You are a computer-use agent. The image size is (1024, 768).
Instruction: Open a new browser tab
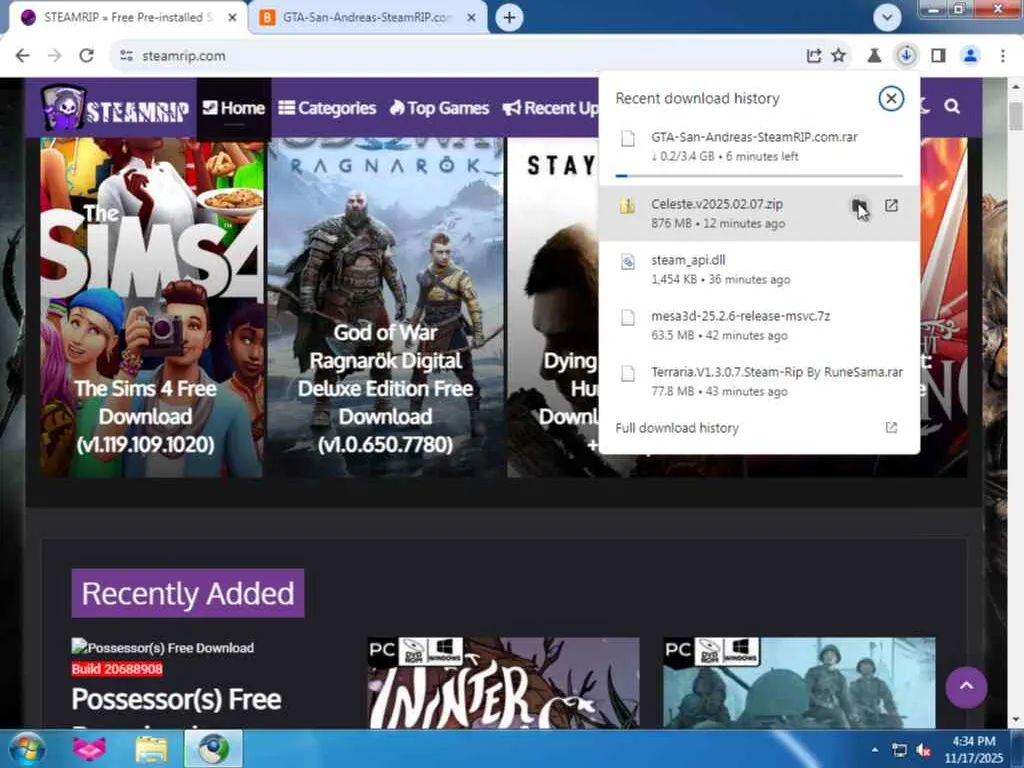tap(509, 18)
